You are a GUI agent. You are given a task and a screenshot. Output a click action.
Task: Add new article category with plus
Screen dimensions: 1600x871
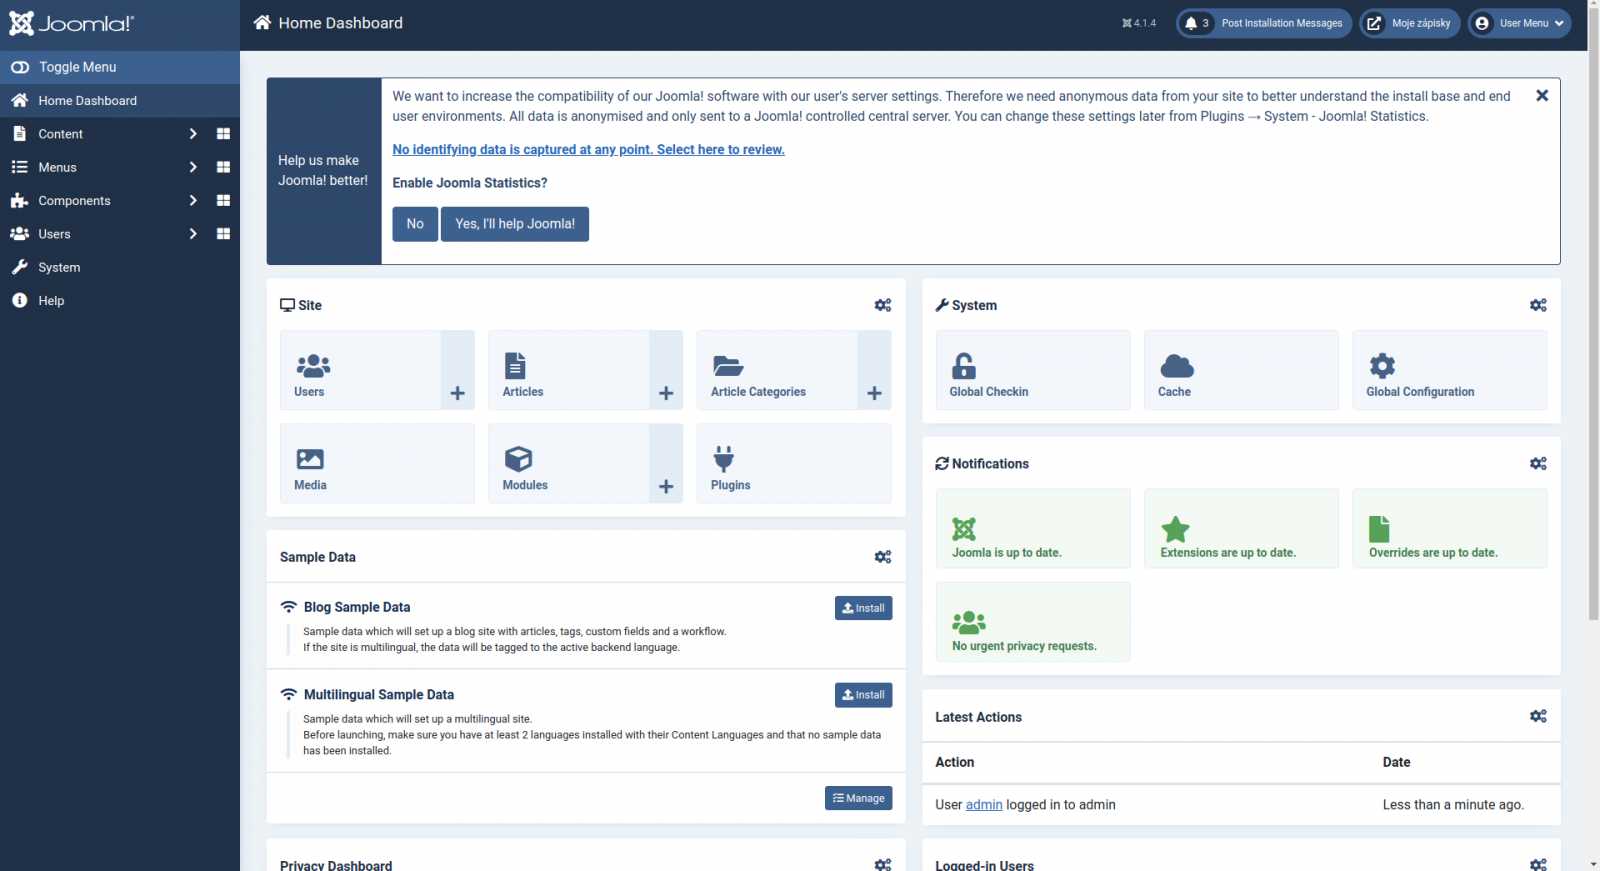[874, 393]
